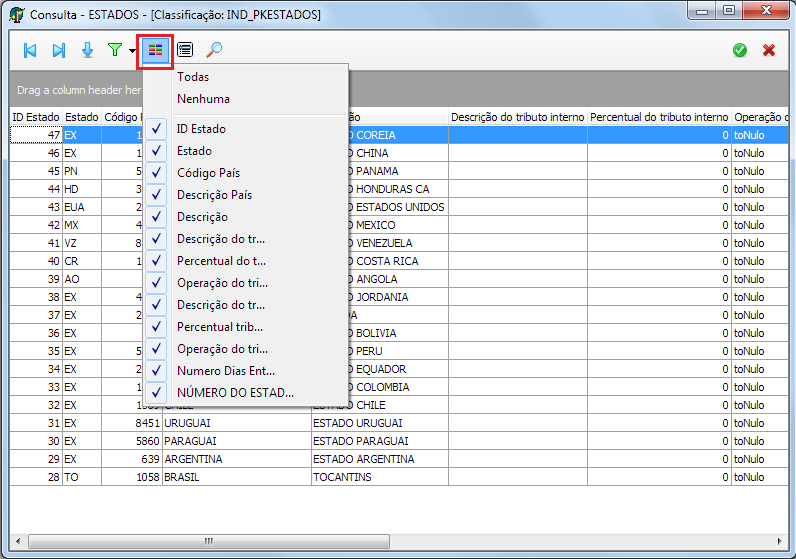This screenshot has height=559, width=796.
Task: Sort by Percentual do tributo interno header
Action: pyautogui.click(x=658, y=117)
